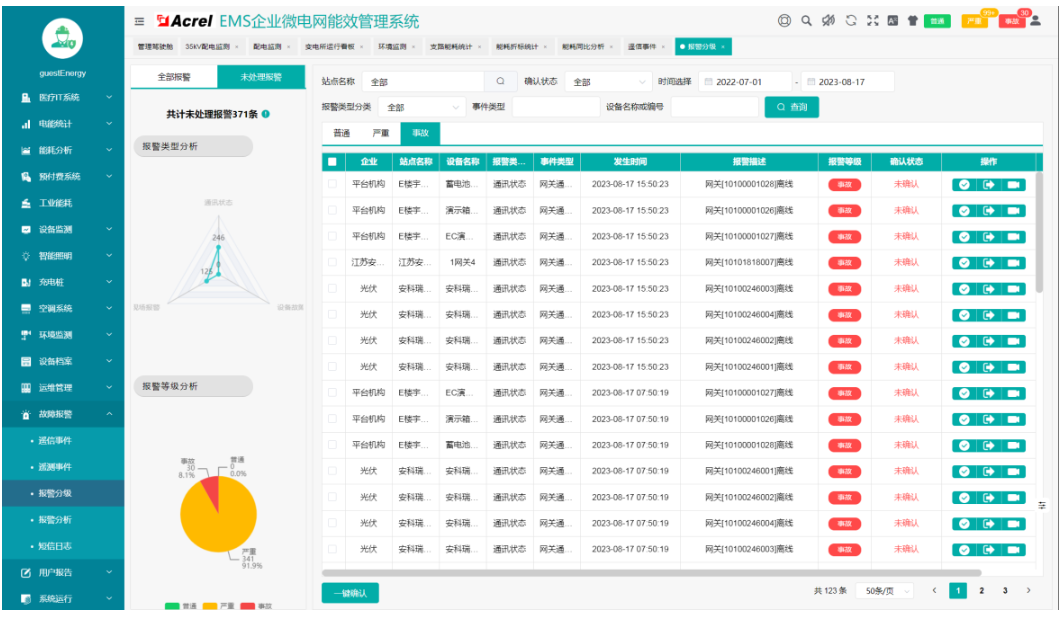Enter fullscreen mode using expand icon

point(873,21)
